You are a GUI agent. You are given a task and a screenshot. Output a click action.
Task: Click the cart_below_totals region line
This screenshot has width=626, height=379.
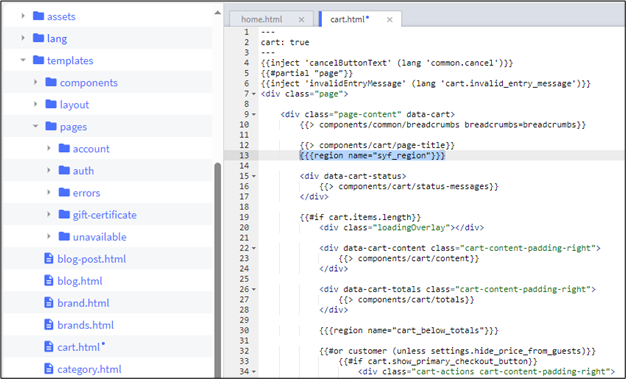pos(409,330)
